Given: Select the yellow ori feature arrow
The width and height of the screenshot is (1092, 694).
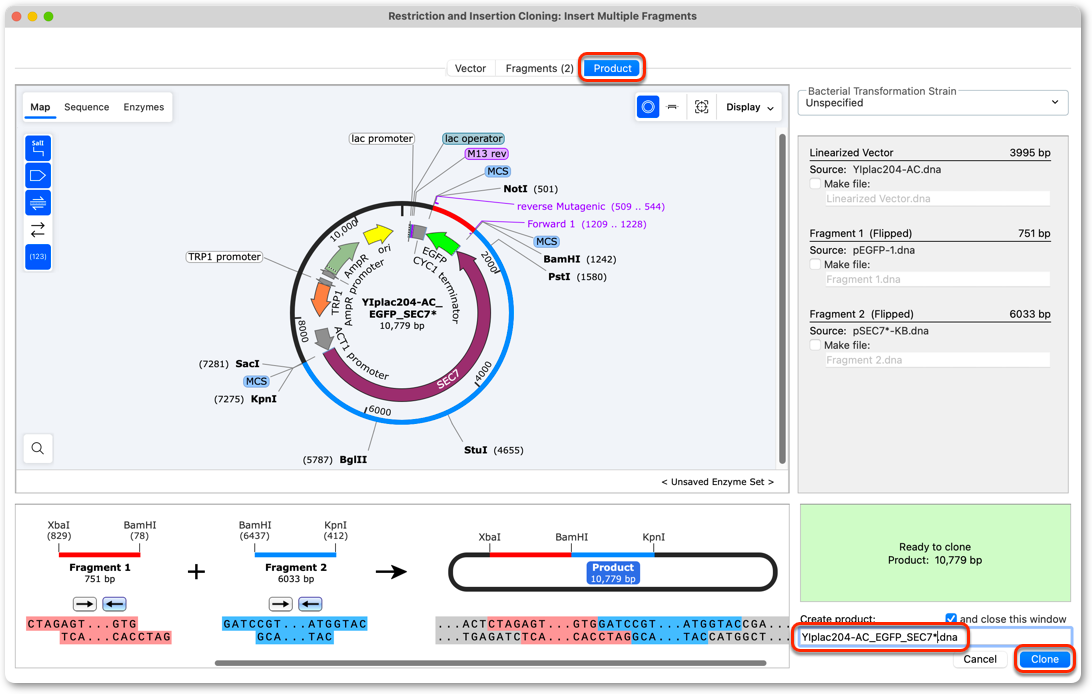Looking at the screenshot, I should [378, 235].
